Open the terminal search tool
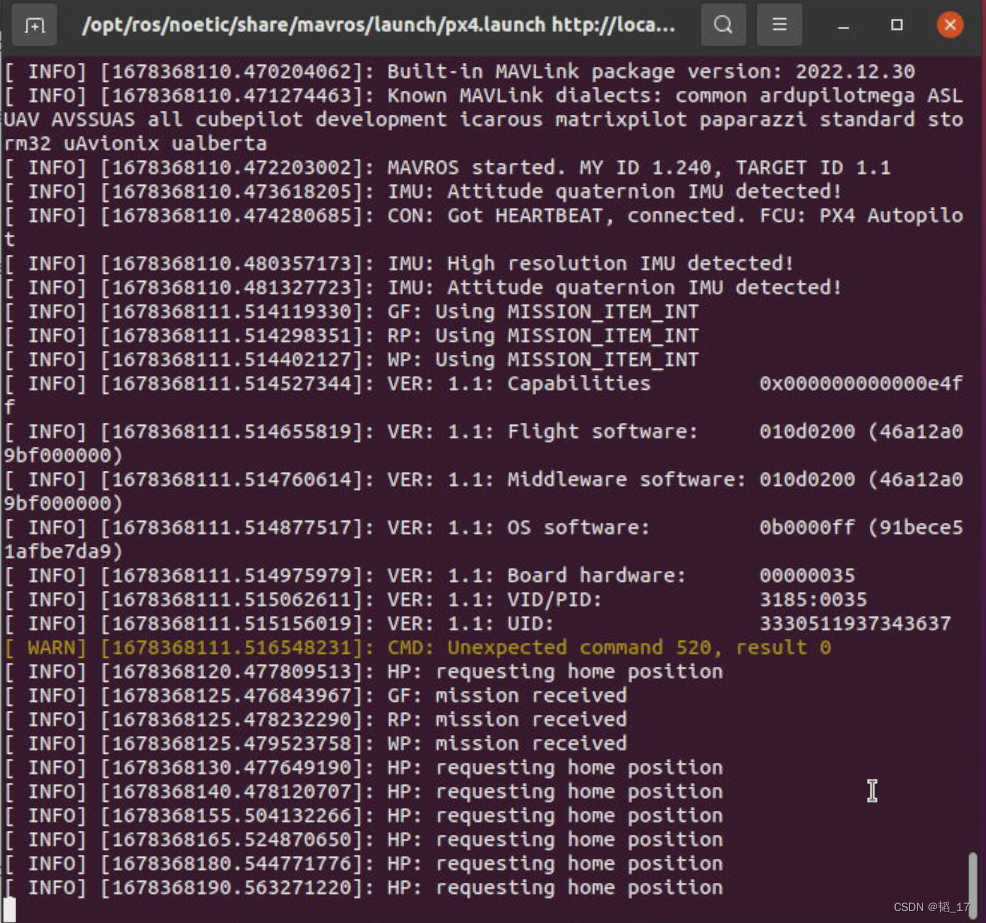The image size is (986, 923). click(723, 25)
